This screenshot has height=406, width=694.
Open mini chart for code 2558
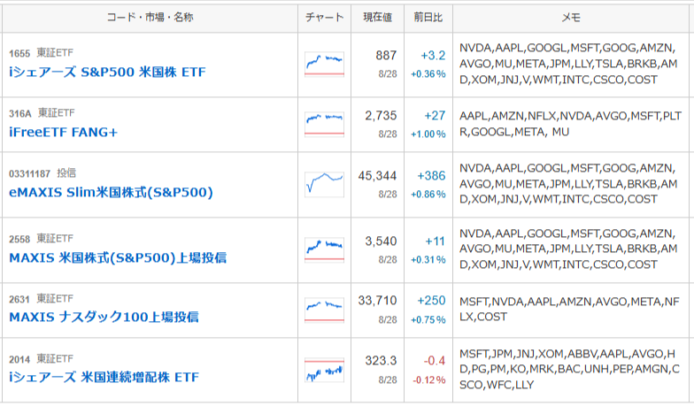click(x=324, y=250)
